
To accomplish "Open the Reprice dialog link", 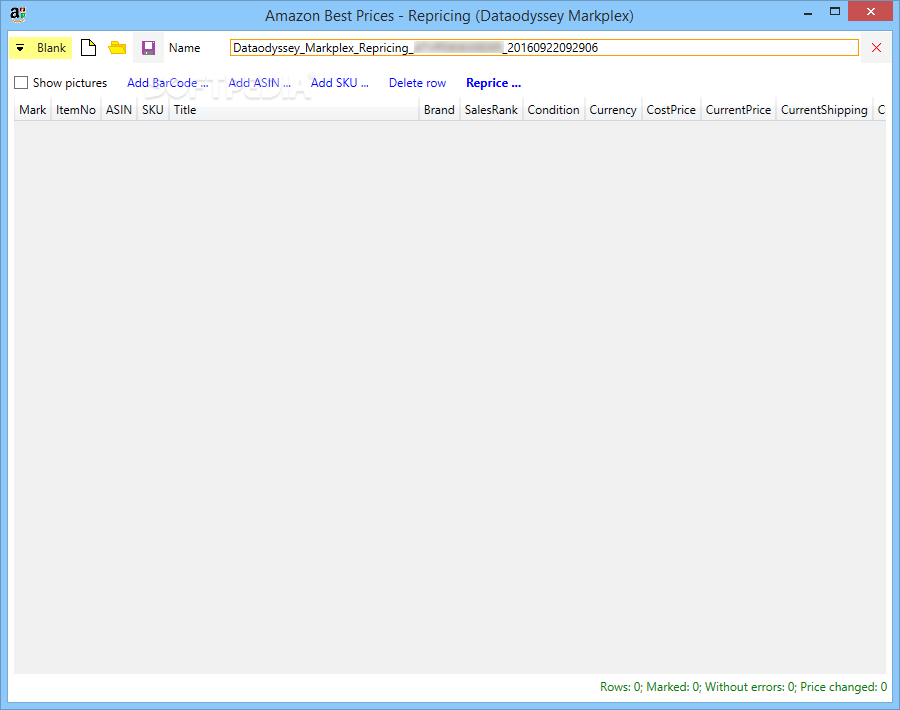I will [494, 83].
